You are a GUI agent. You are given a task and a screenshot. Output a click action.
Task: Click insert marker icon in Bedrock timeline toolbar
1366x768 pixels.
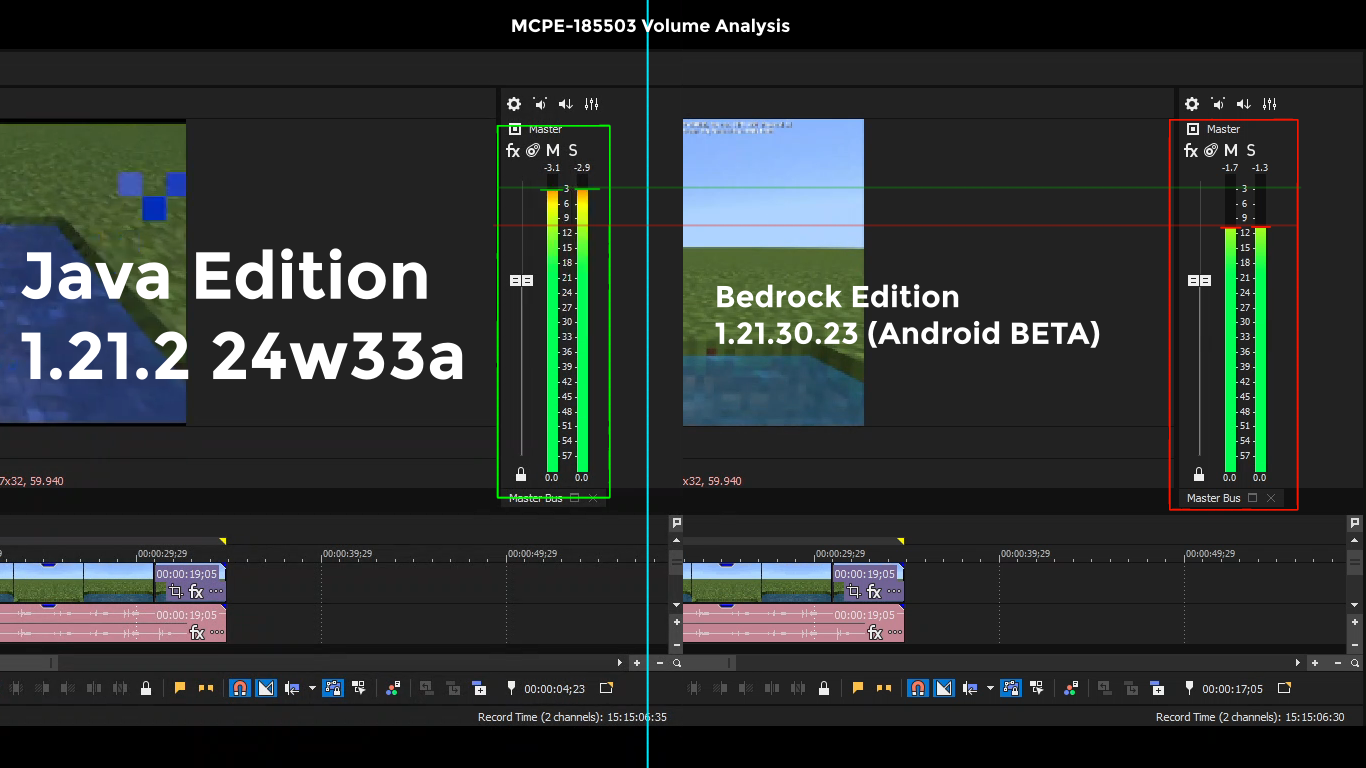click(x=1189, y=688)
